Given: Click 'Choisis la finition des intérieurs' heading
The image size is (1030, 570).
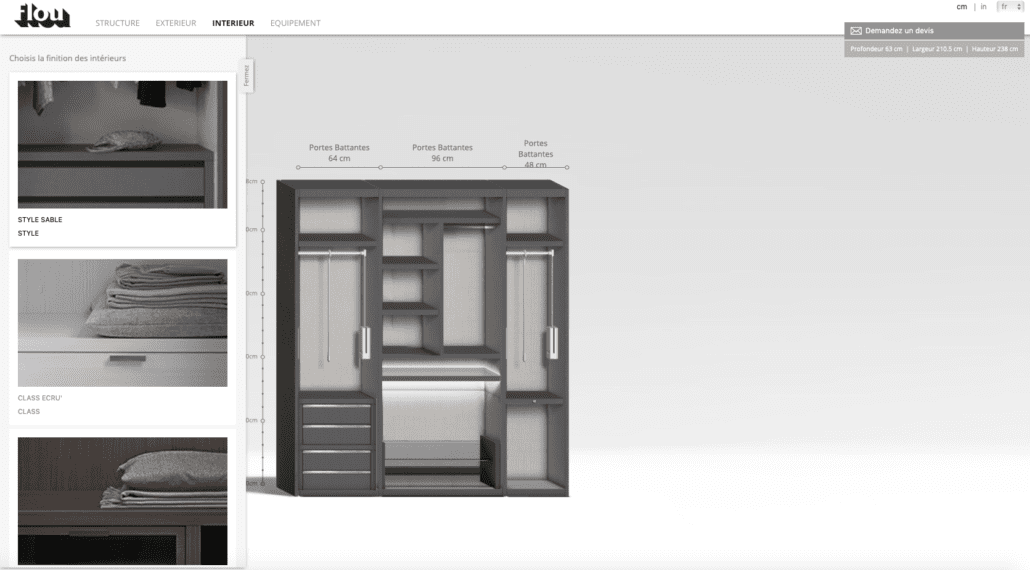Looking at the screenshot, I should pyautogui.click(x=68, y=58).
